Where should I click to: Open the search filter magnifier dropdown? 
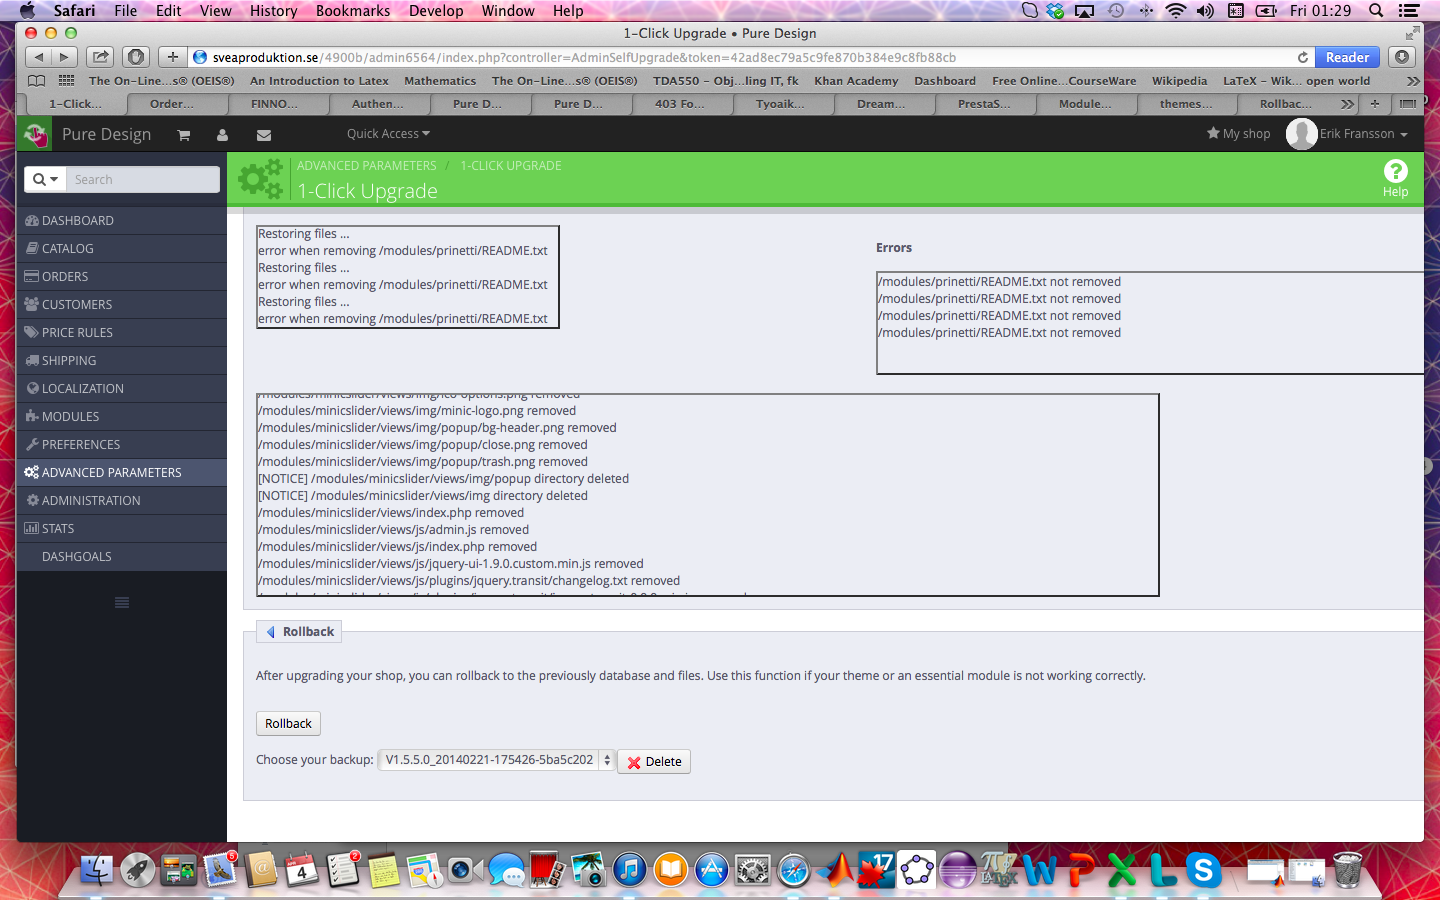[46, 179]
